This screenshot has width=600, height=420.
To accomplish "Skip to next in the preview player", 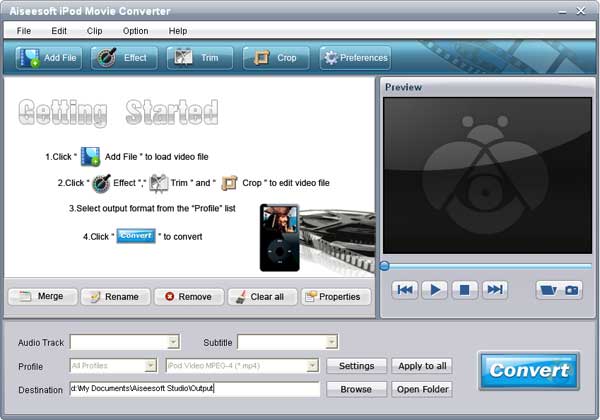I will (495, 290).
